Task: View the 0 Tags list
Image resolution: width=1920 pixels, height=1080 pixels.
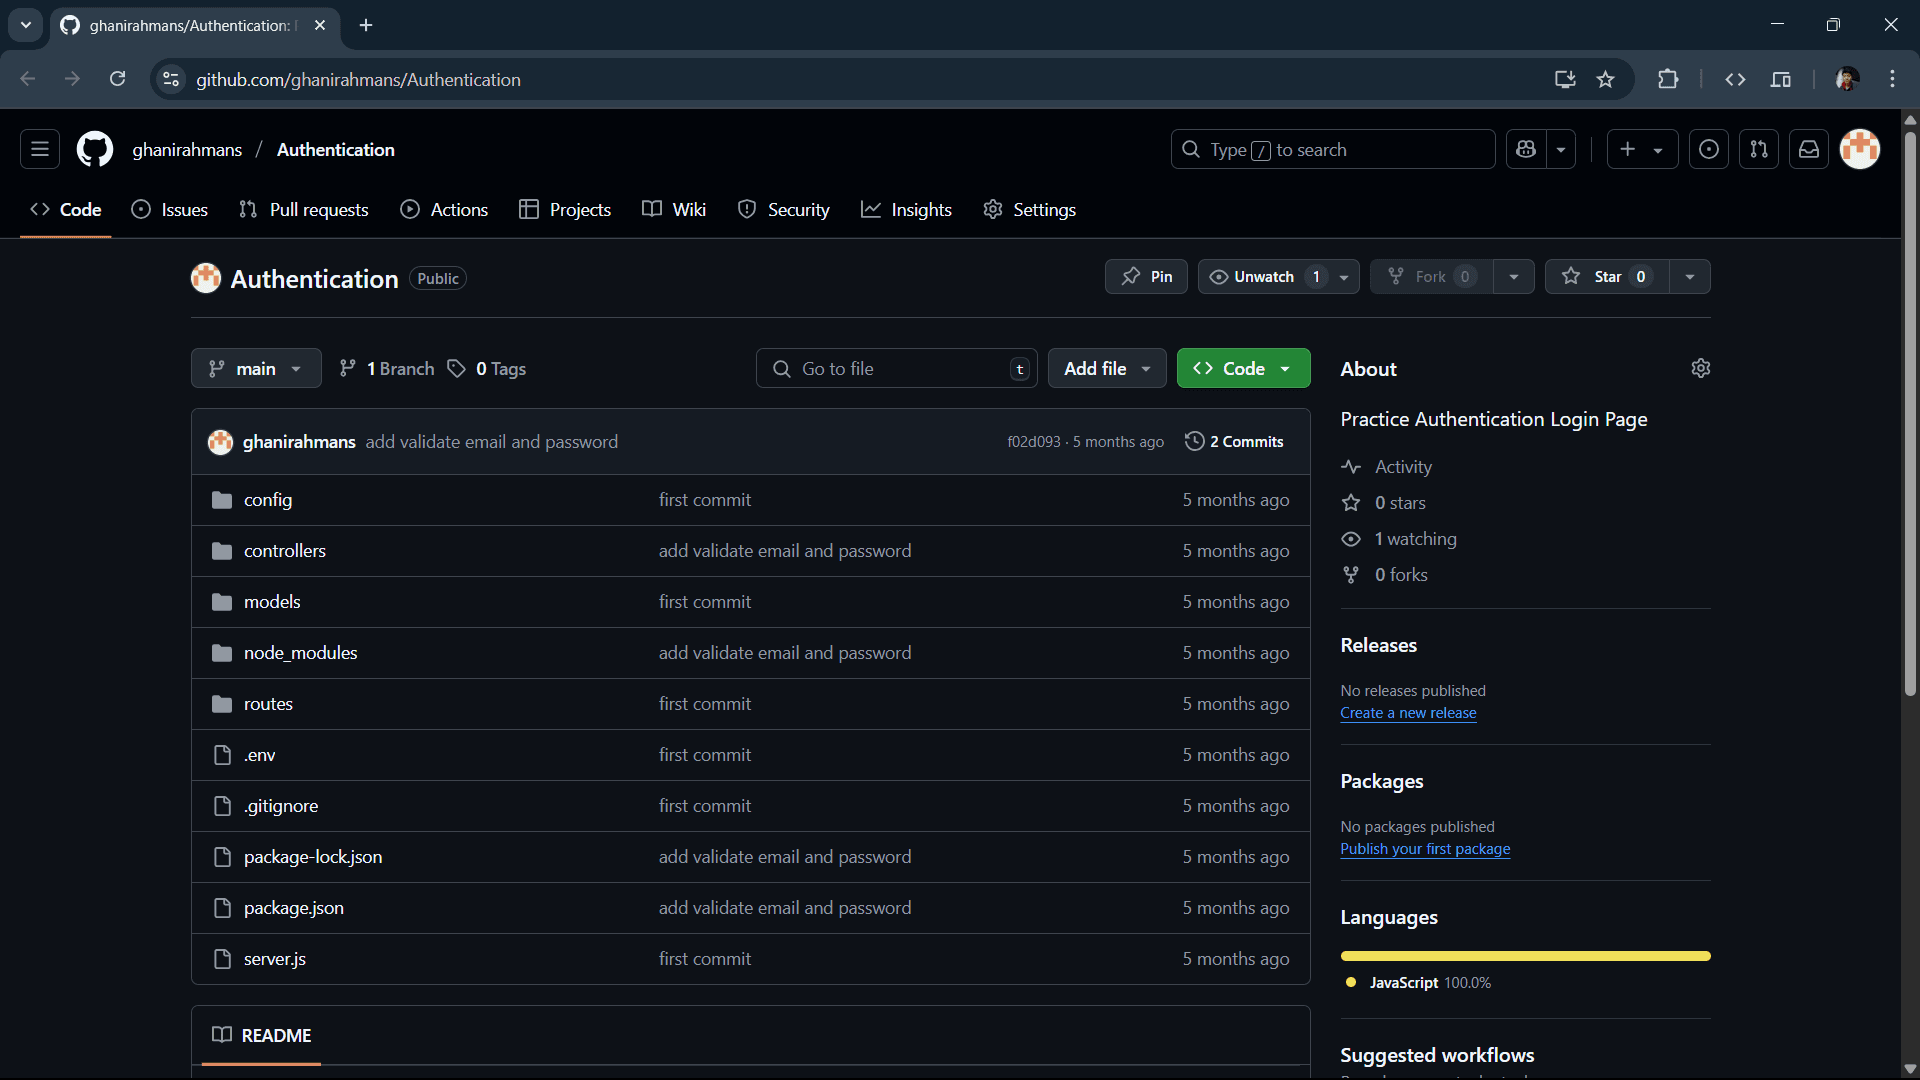Action: [487, 369]
